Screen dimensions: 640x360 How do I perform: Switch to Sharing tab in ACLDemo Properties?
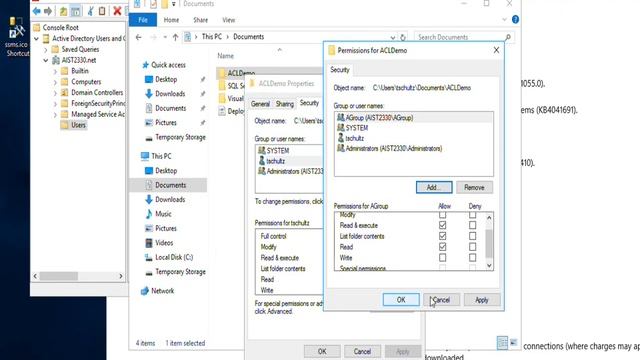(284, 104)
